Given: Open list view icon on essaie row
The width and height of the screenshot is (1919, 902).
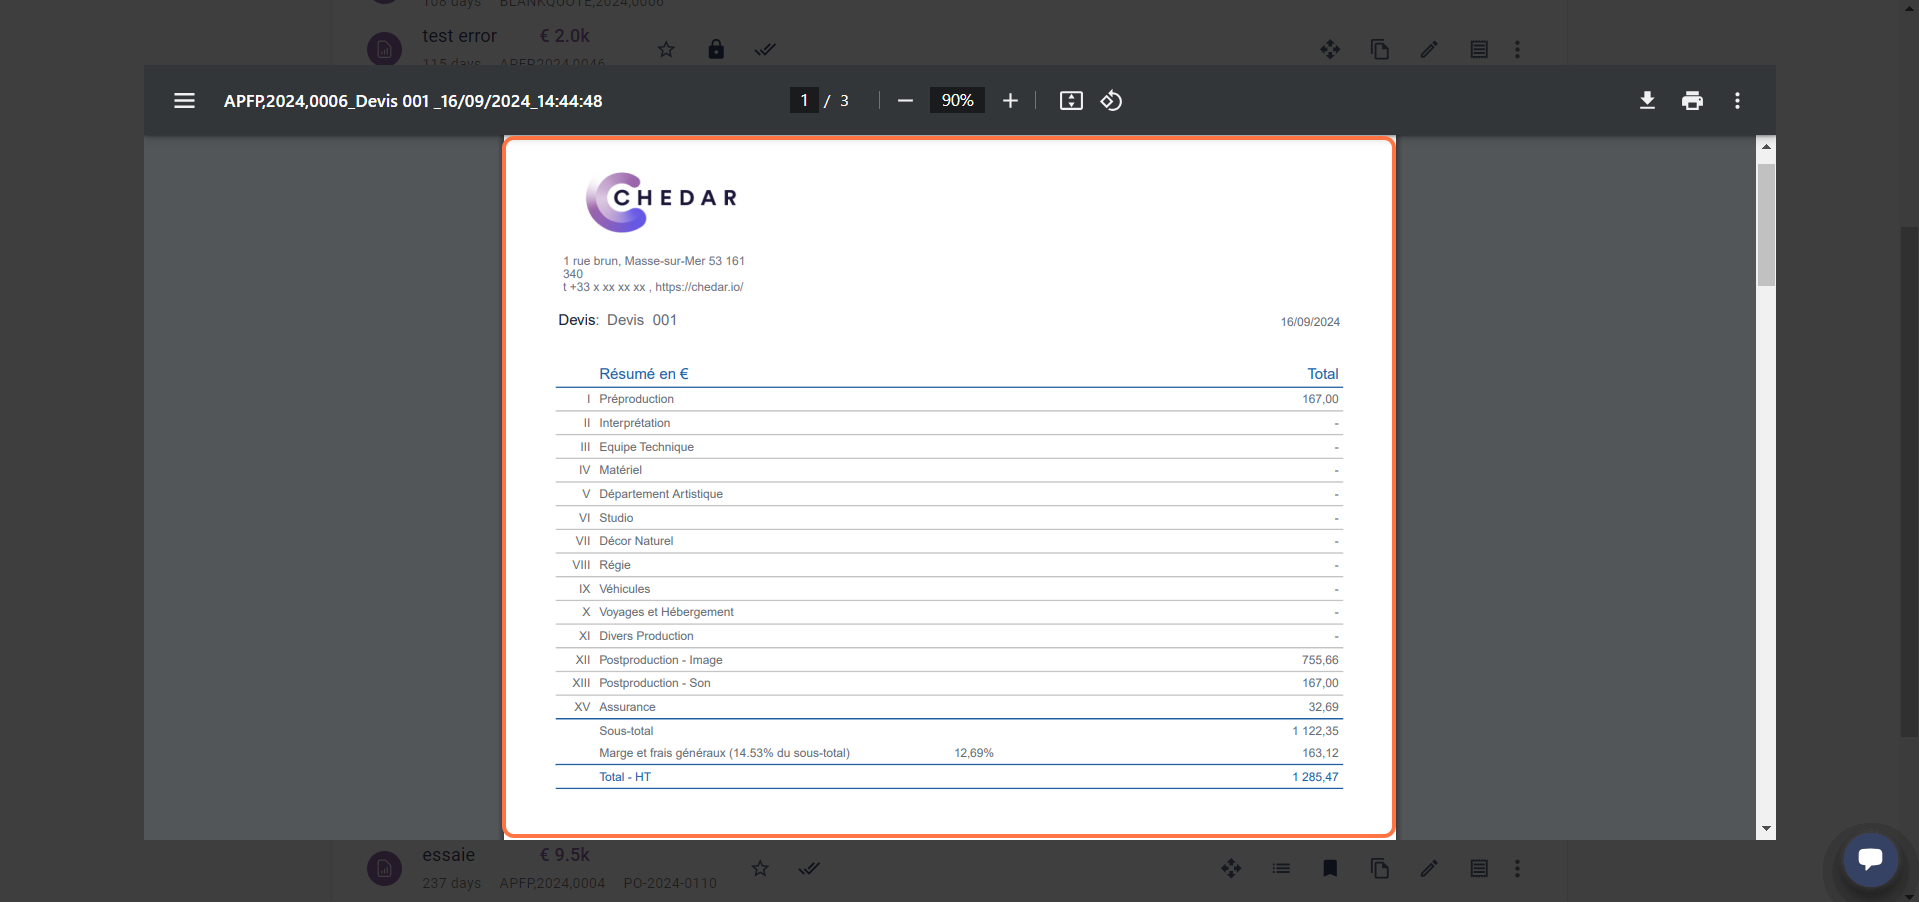Looking at the screenshot, I should [x=1479, y=868].
